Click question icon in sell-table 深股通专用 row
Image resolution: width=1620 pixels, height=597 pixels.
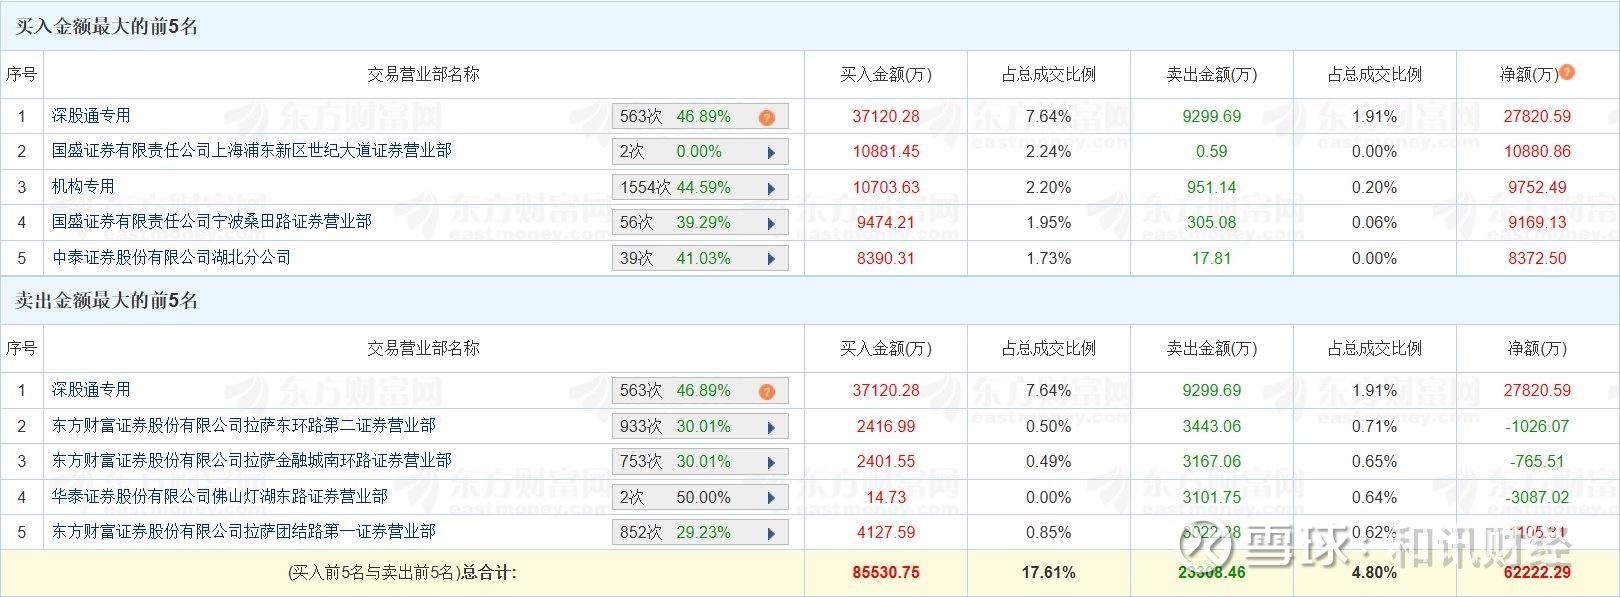pyautogui.click(x=767, y=391)
